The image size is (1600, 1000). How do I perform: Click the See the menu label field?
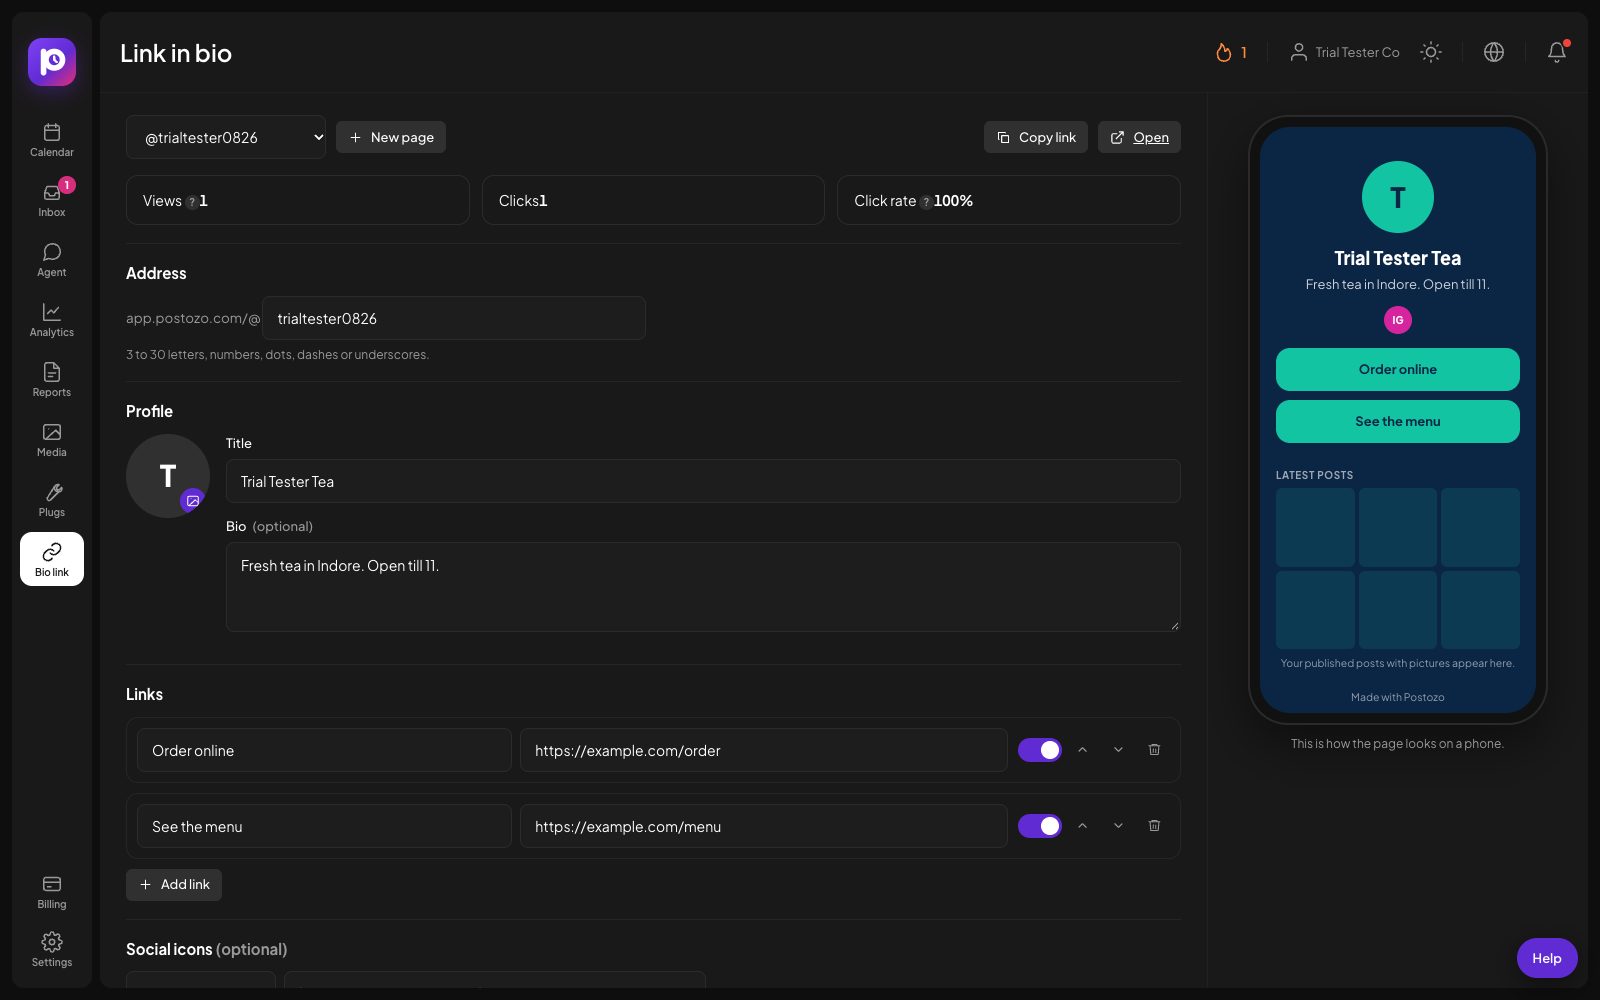pos(324,826)
